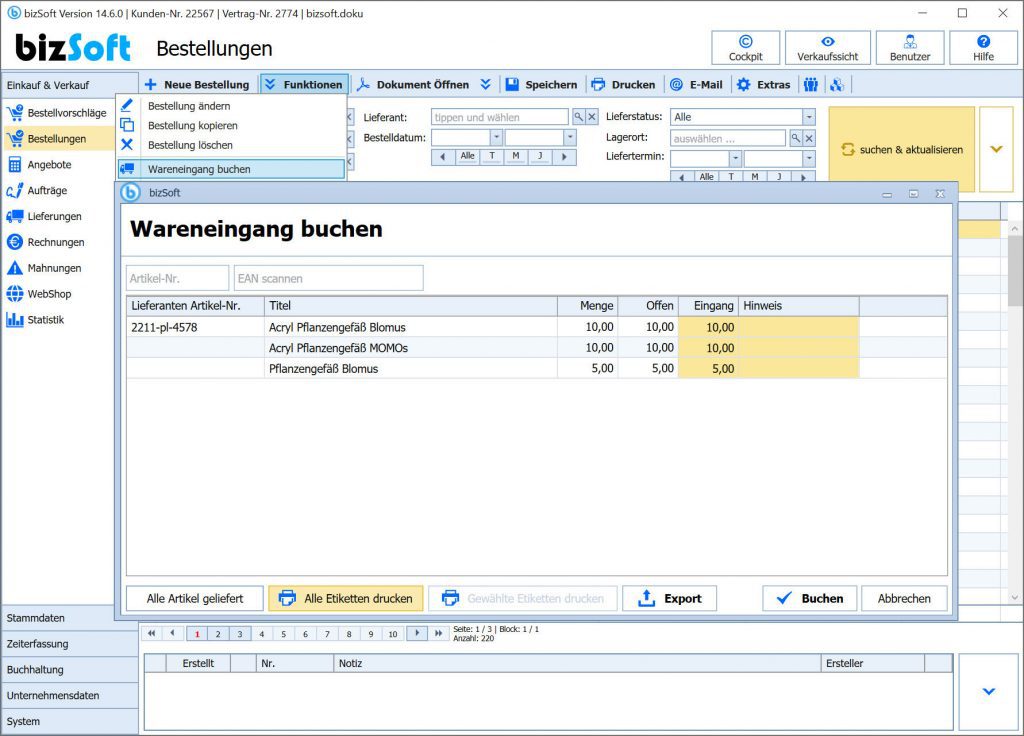Open Statistik in the sidebar
Image resolution: width=1024 pixels, height=736 pixels.
point(35,319)
